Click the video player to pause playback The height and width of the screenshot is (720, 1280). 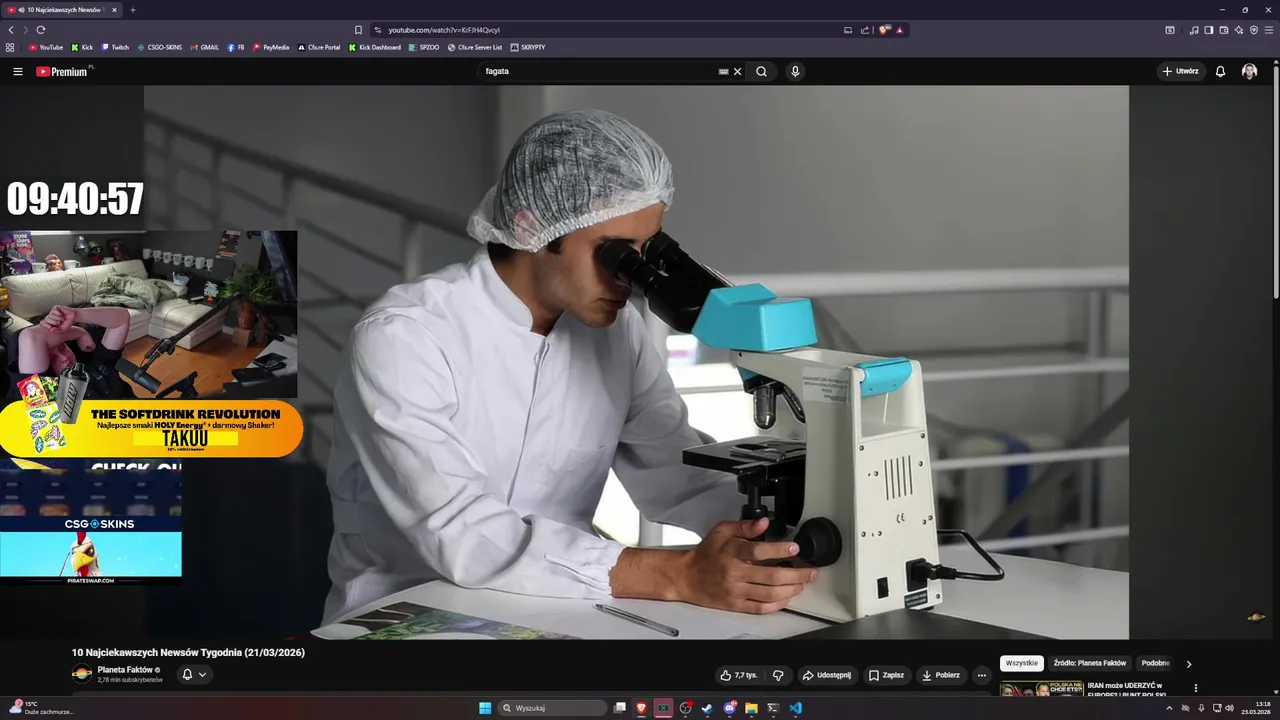tap(636, 362)
